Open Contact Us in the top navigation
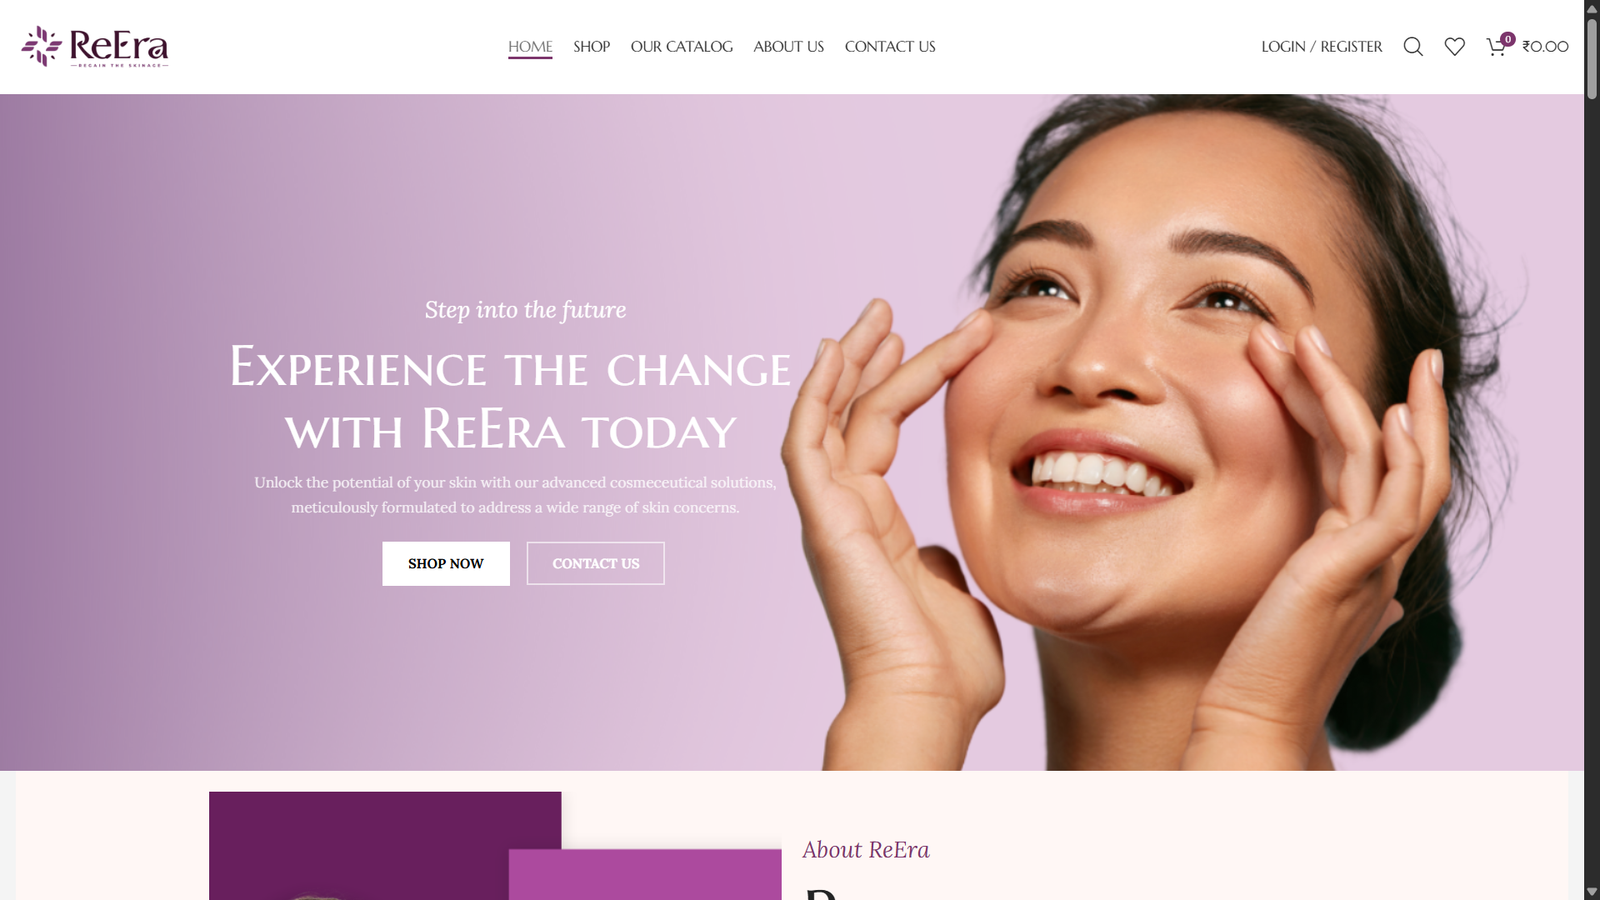Screen dimensions: 1600x900 tap(890, 47)
